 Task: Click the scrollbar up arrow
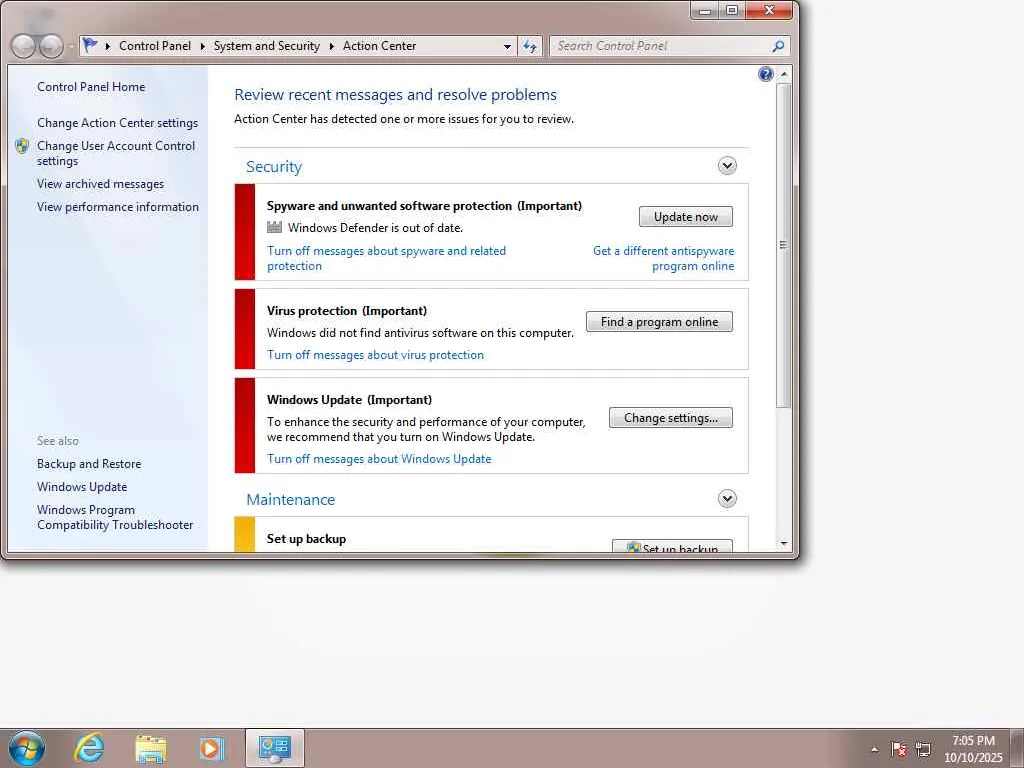tap(783, 74)
